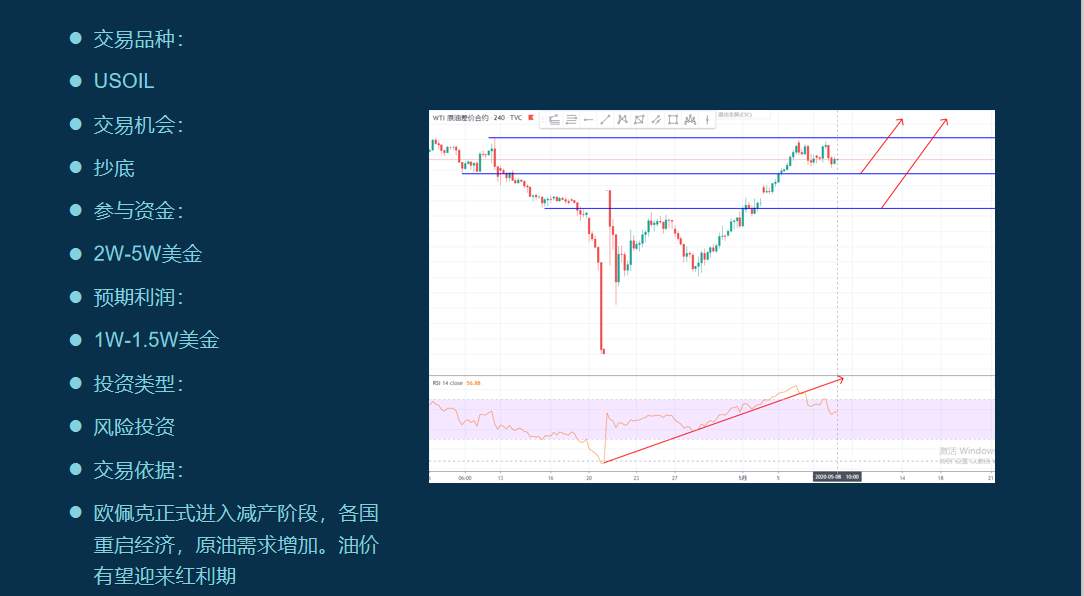Image resolution: width=1084 pixels, height=596 pixels.
Task: Select the vertical line tool in chart toolbar
Action: pyautogui.click(x=707, y=120)
